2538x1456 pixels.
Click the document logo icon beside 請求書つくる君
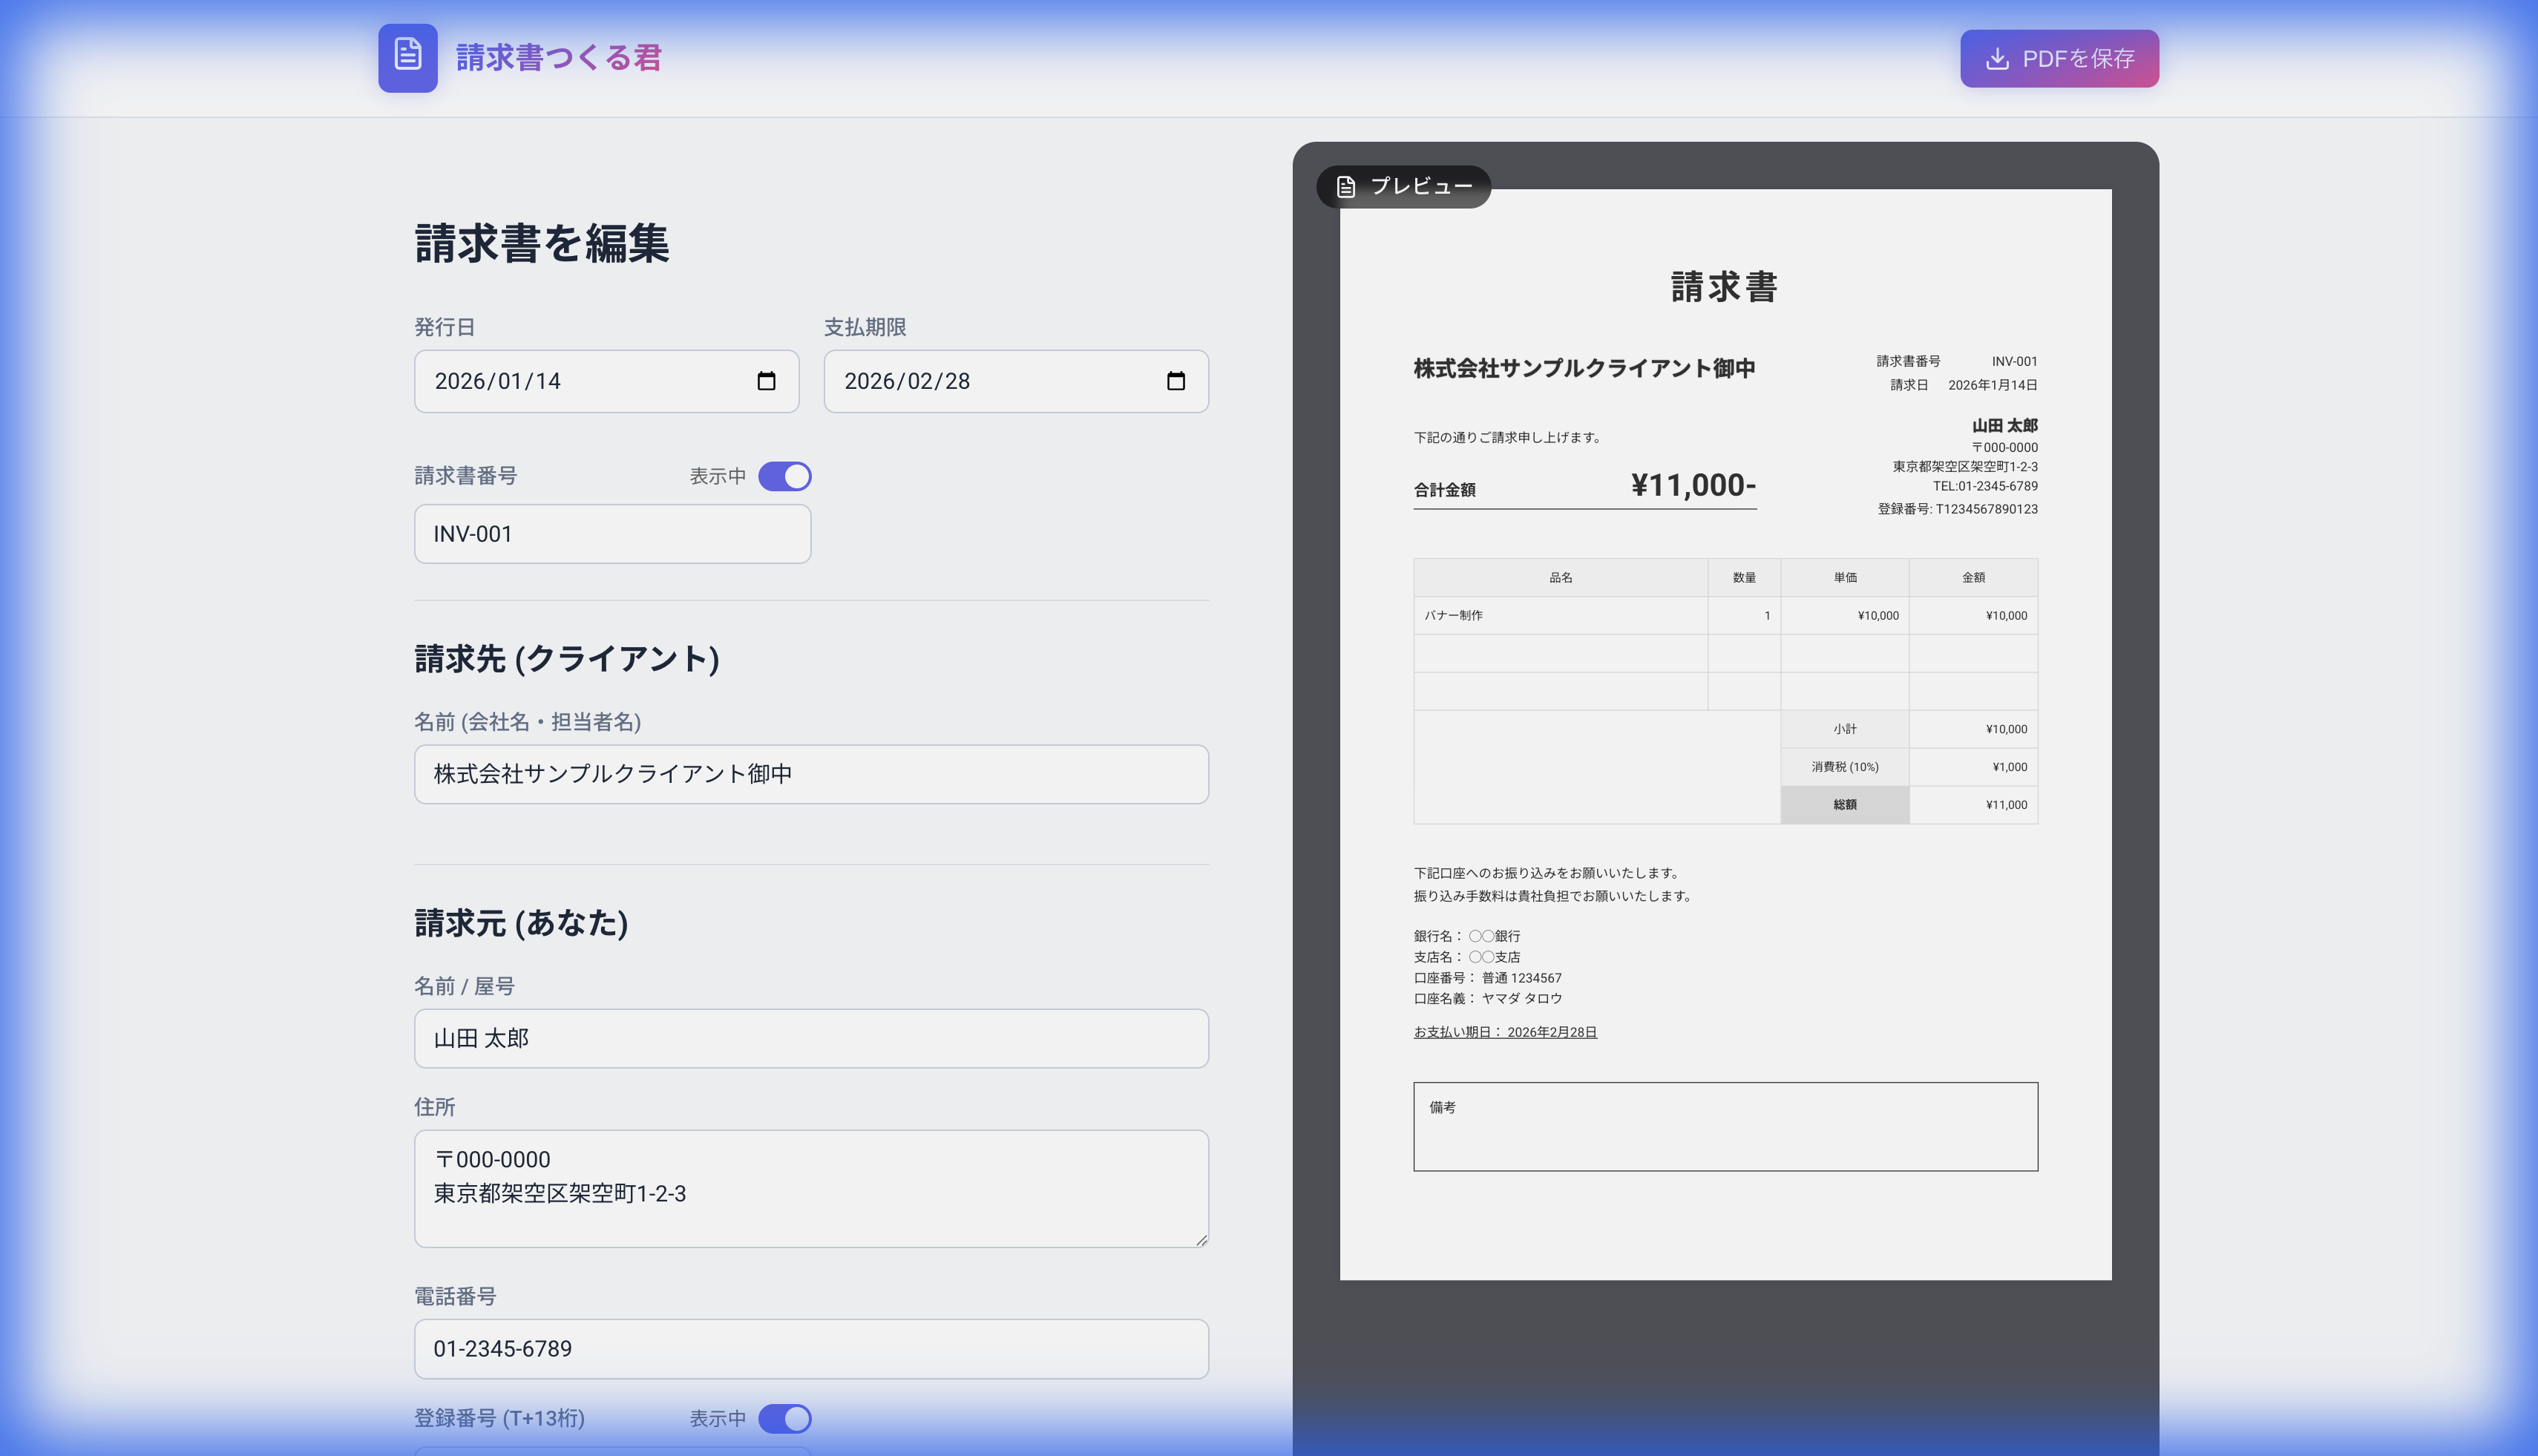point(408,58)
